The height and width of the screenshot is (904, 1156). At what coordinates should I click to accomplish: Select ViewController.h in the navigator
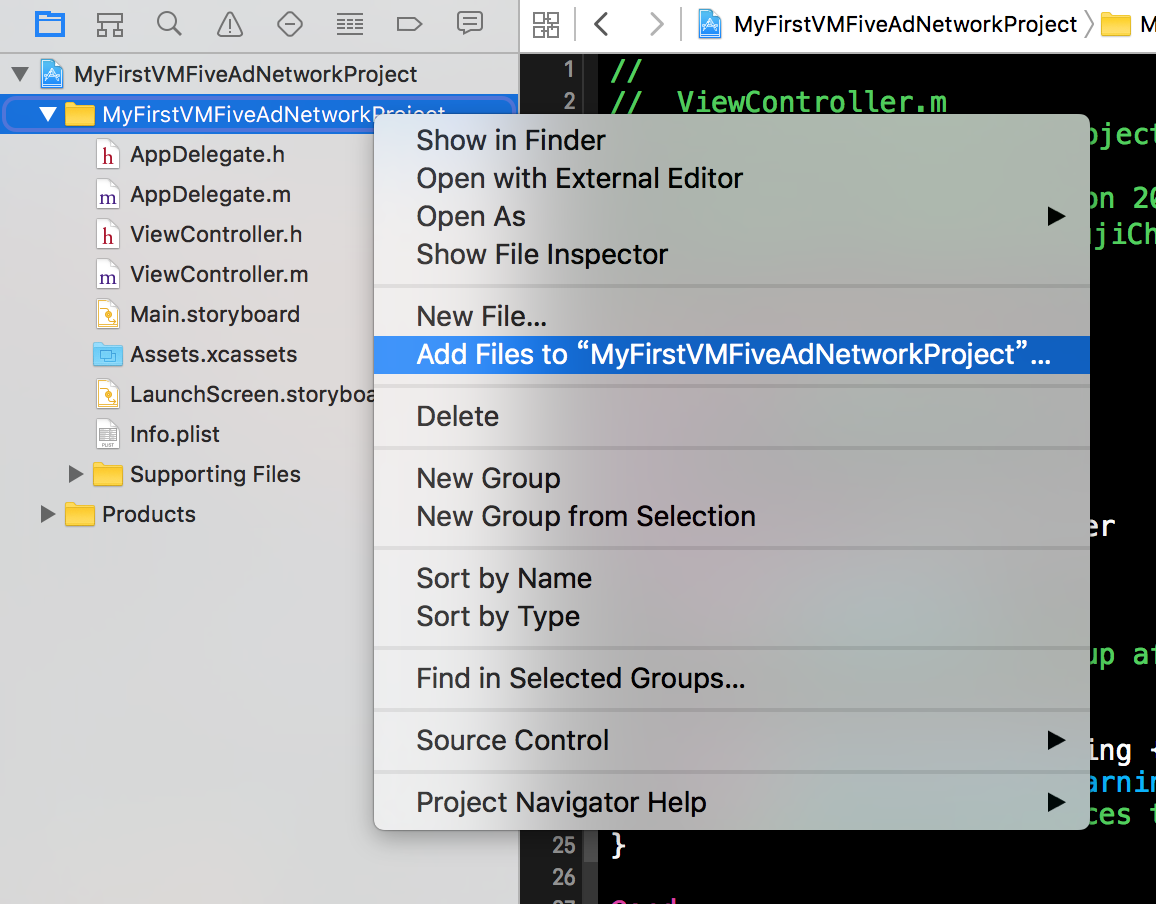point(216,234)
